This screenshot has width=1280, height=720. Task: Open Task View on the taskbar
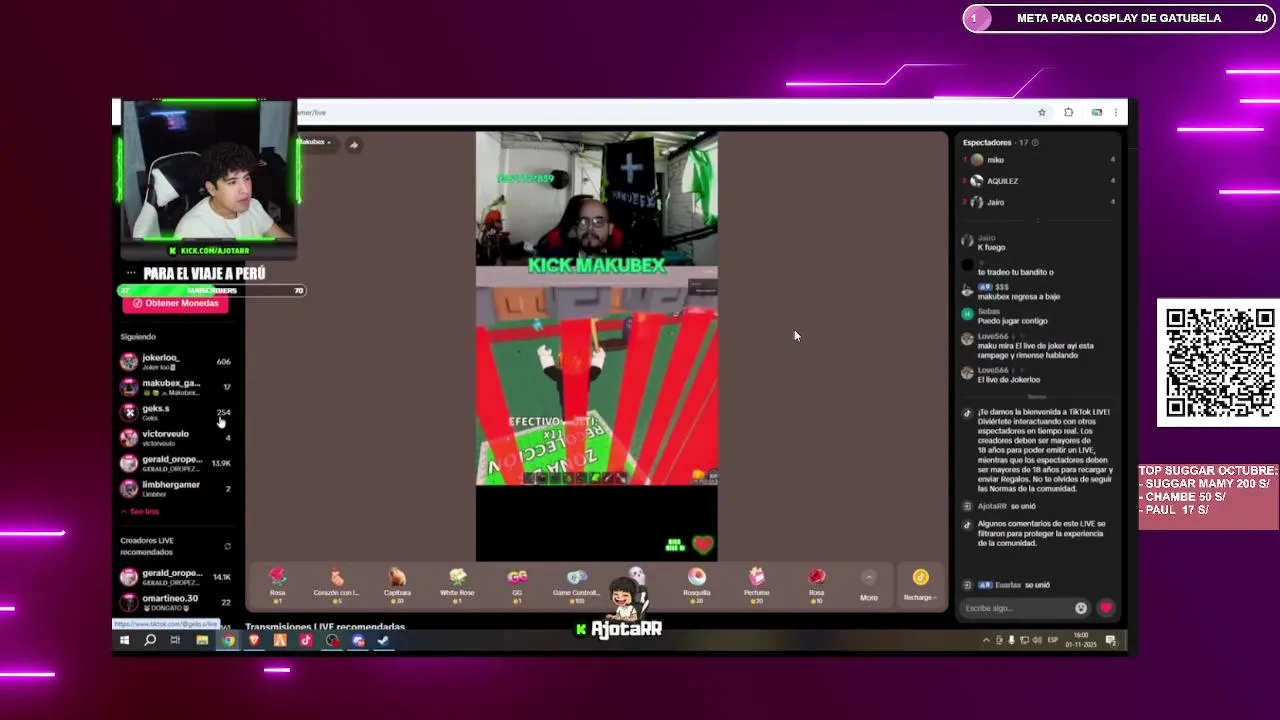coord(175,641)
